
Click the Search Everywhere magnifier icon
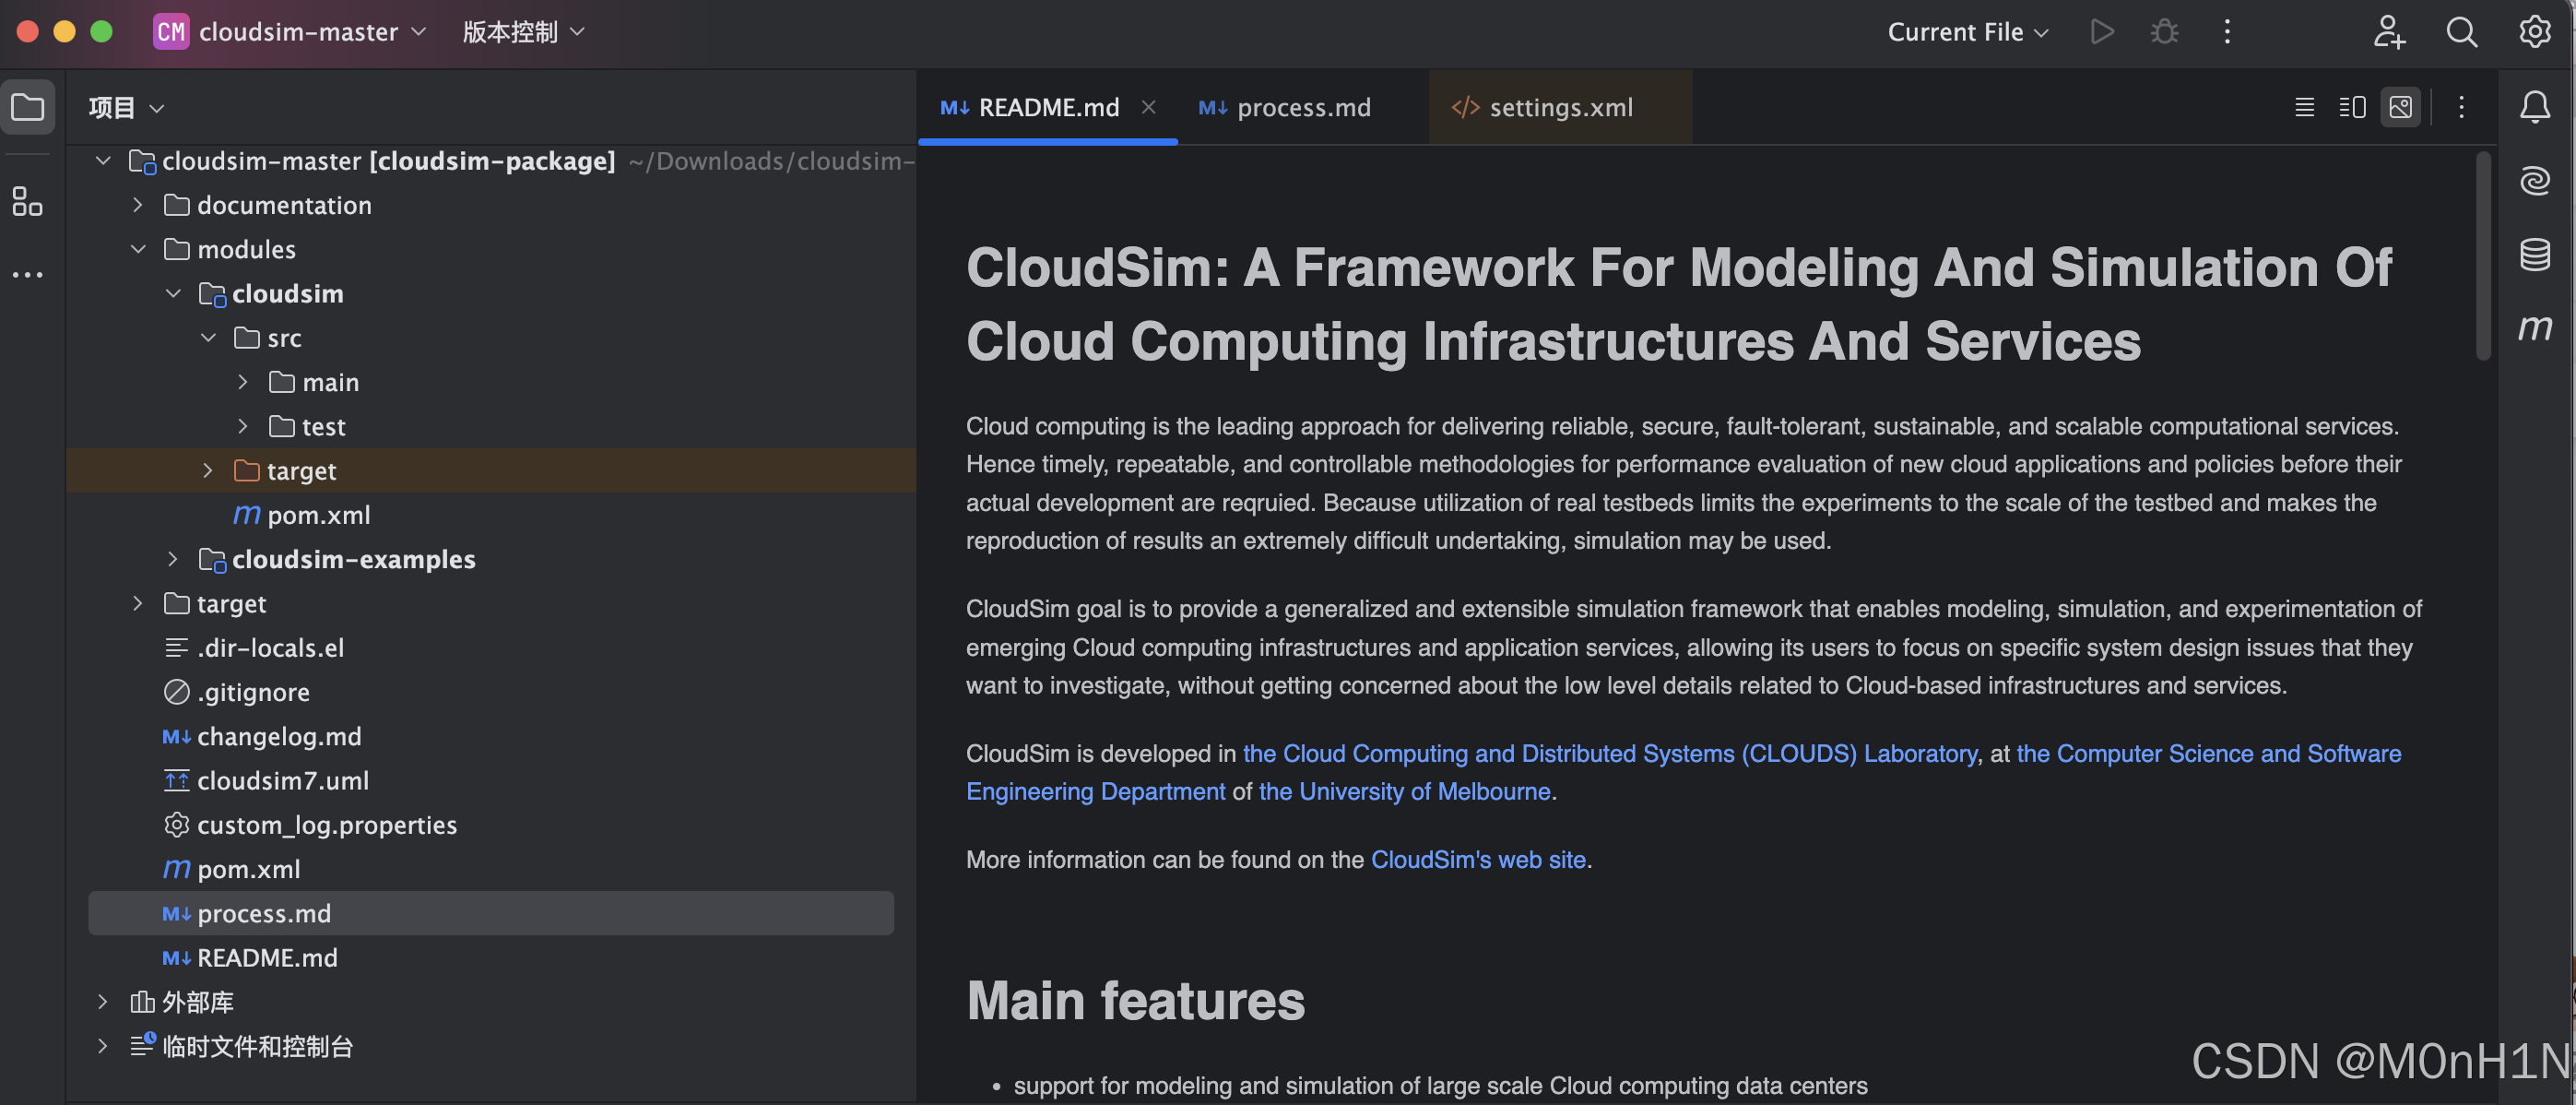2461,32
